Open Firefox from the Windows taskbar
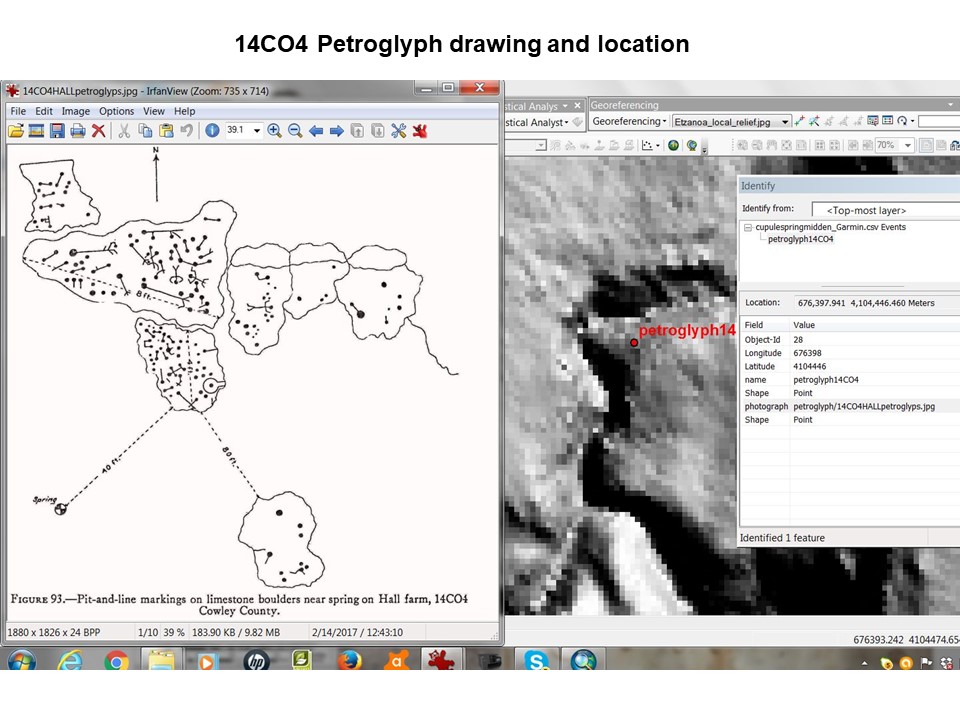 349,660
